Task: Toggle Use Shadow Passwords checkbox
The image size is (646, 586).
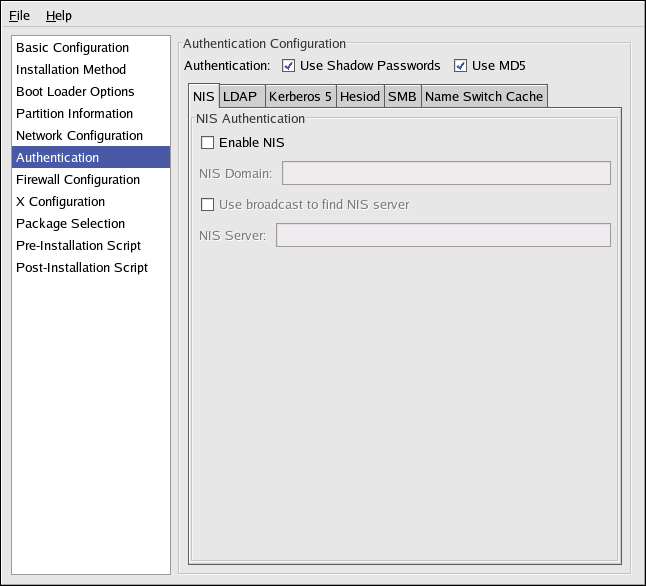Action: tap(289, 66)
